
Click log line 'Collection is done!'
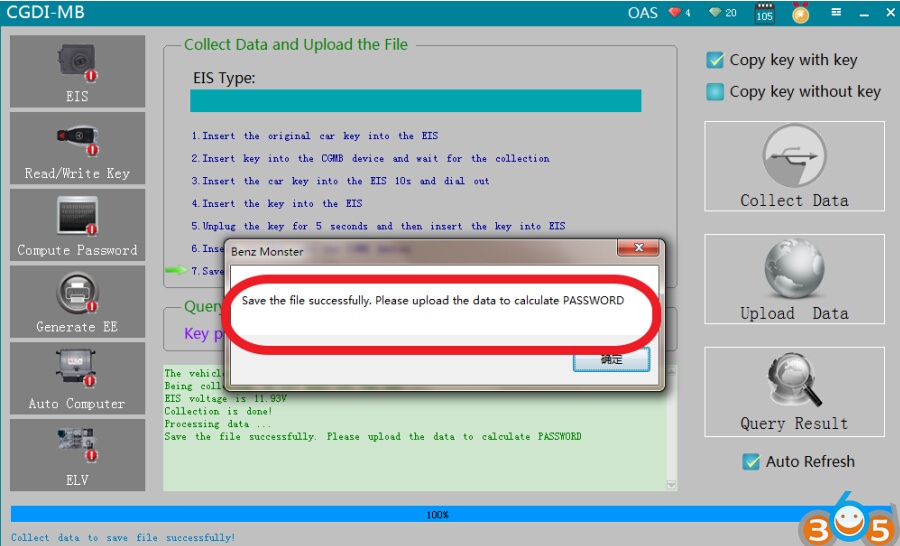(x=218, y=411)
